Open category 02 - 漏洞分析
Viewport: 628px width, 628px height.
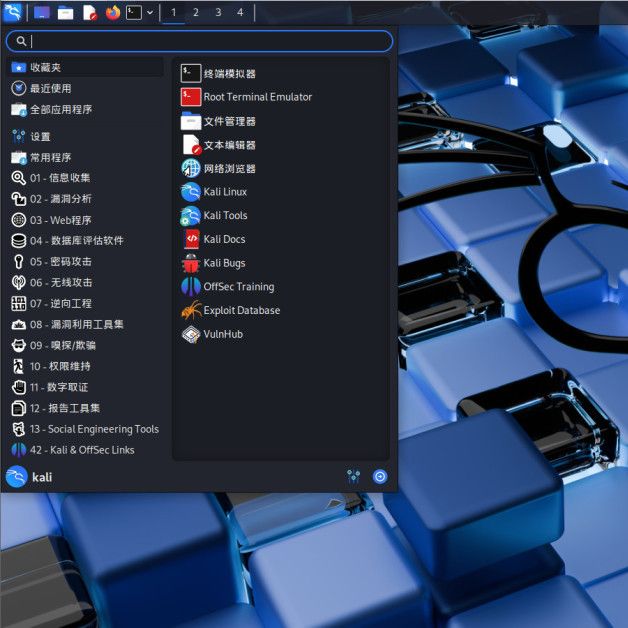[x=86, y=199]
